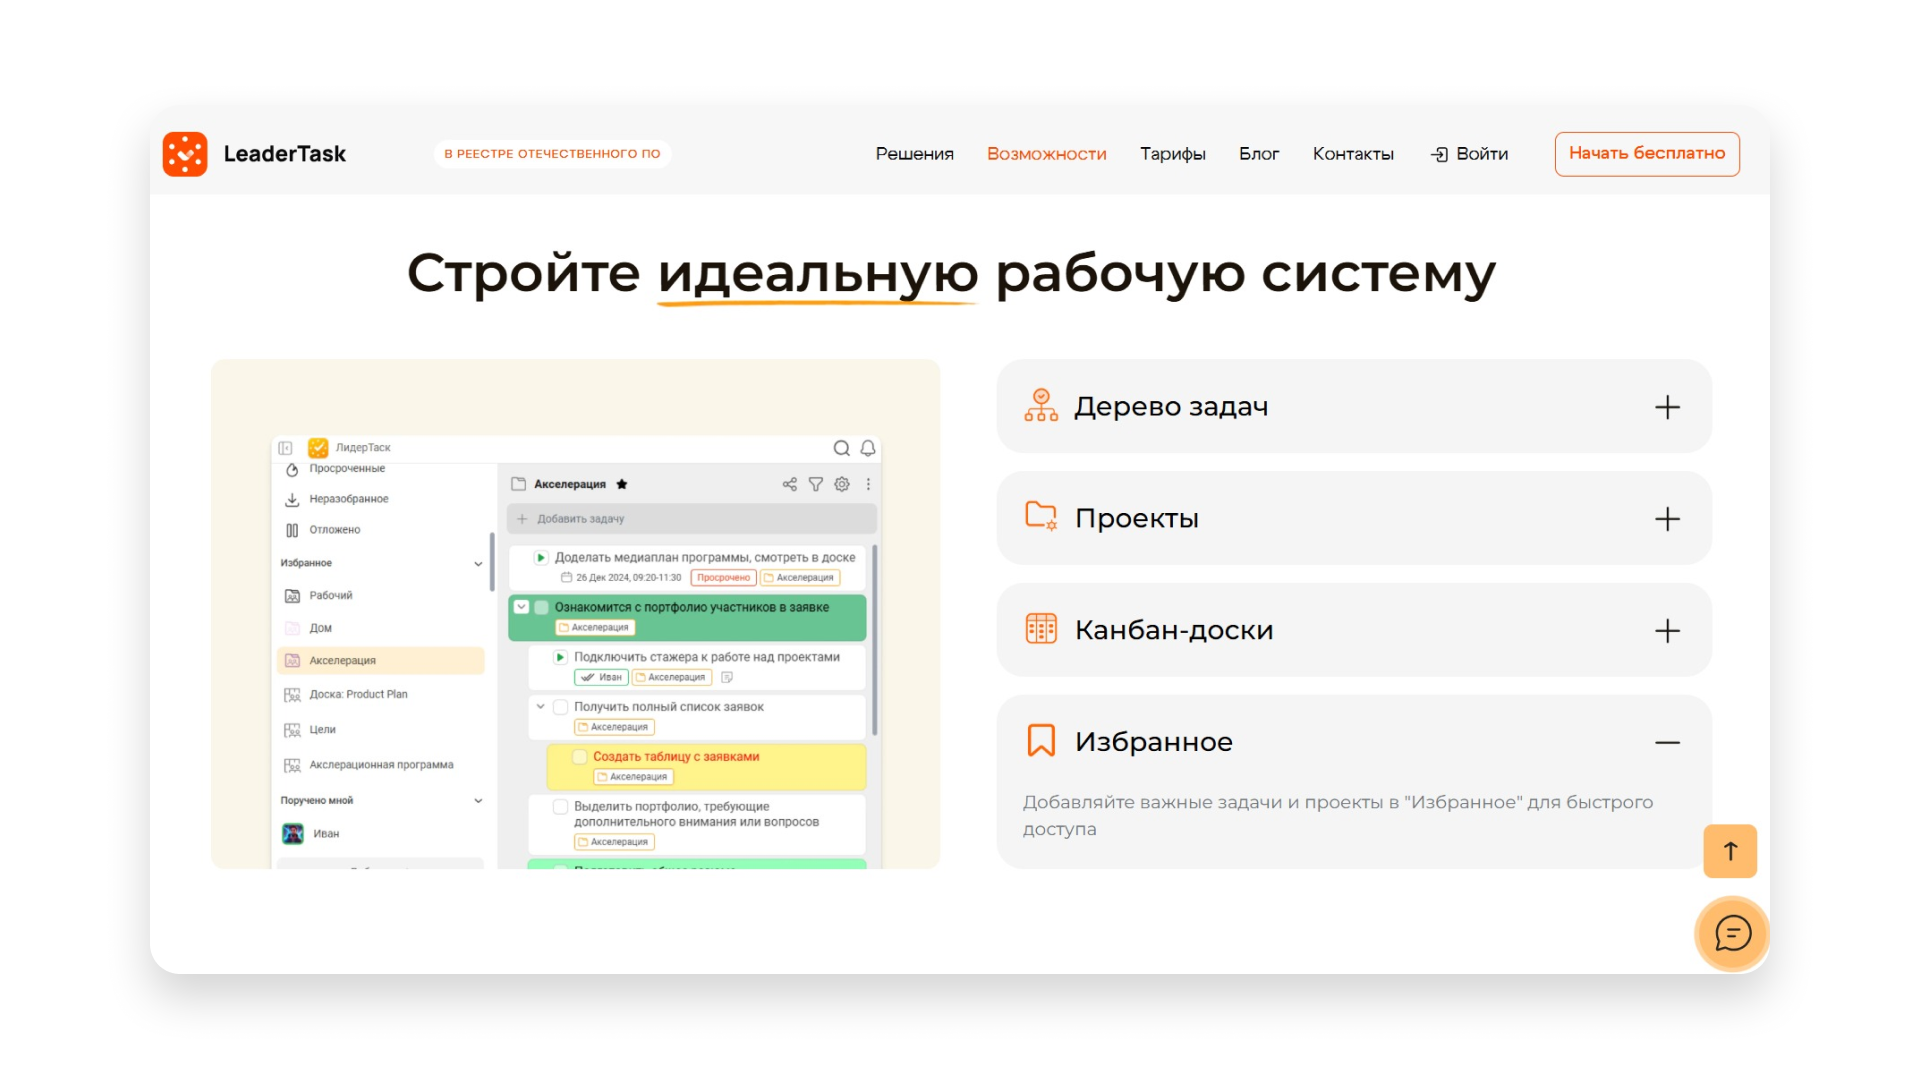
Task: Open the filter icon in Акселерация project
Action: (x=816, y=484)
